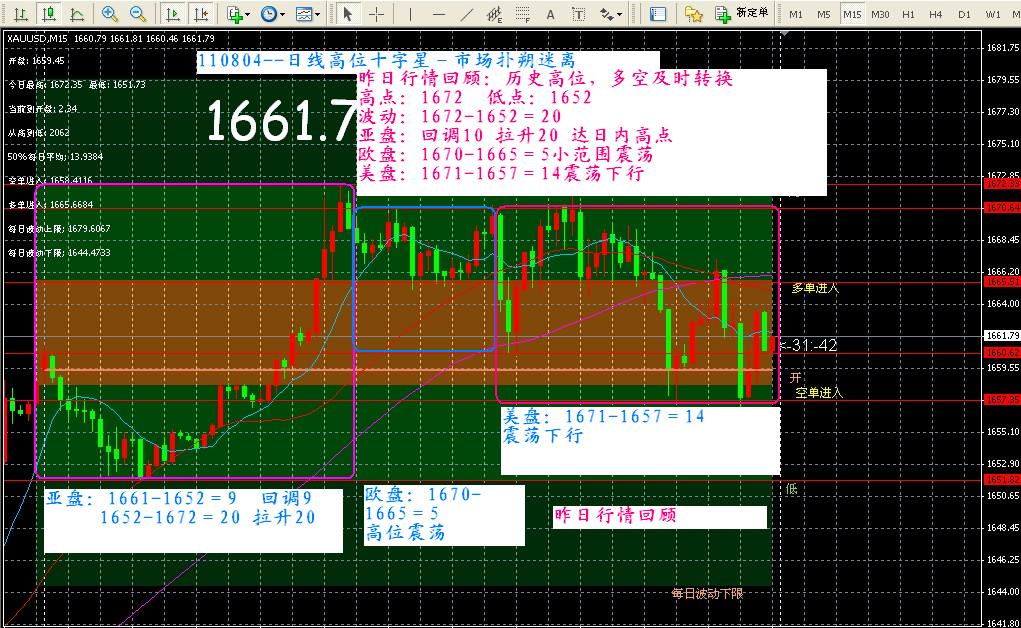This screenshot has height=628, width=1021.
Task: Zoom in on the chart
Action: tap(110, 14)
